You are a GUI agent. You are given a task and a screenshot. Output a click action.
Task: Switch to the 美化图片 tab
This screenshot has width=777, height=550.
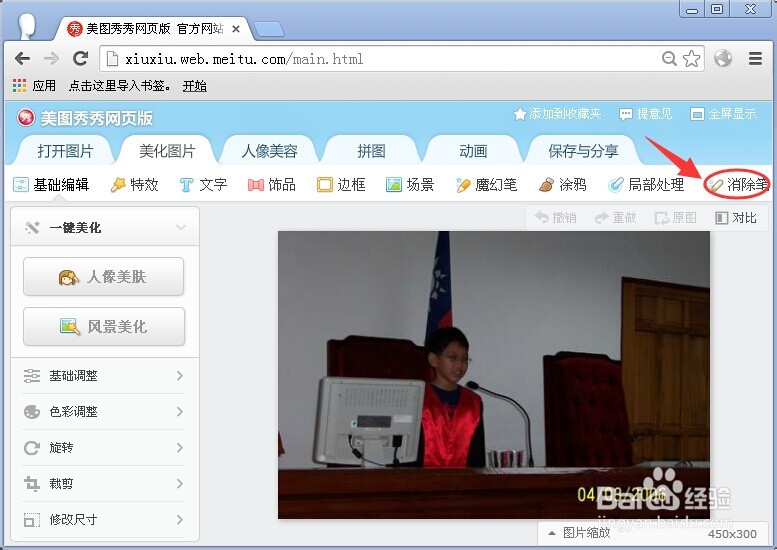click(x=167, y=151)
